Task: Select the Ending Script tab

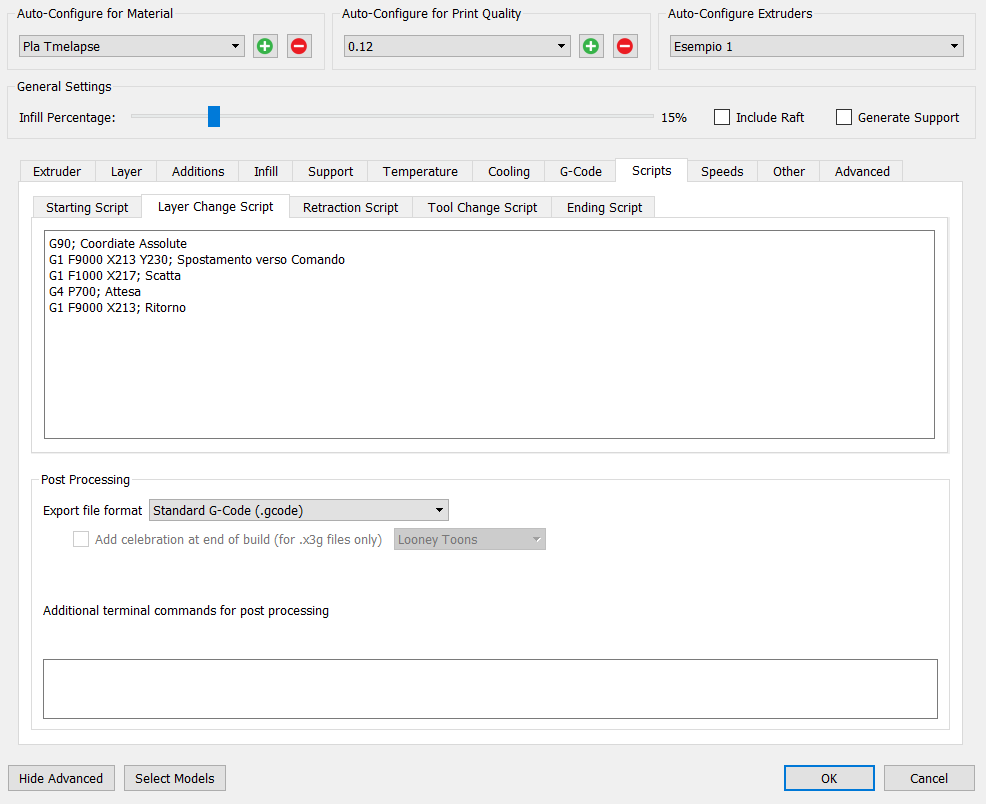Action: coord(604,207)
